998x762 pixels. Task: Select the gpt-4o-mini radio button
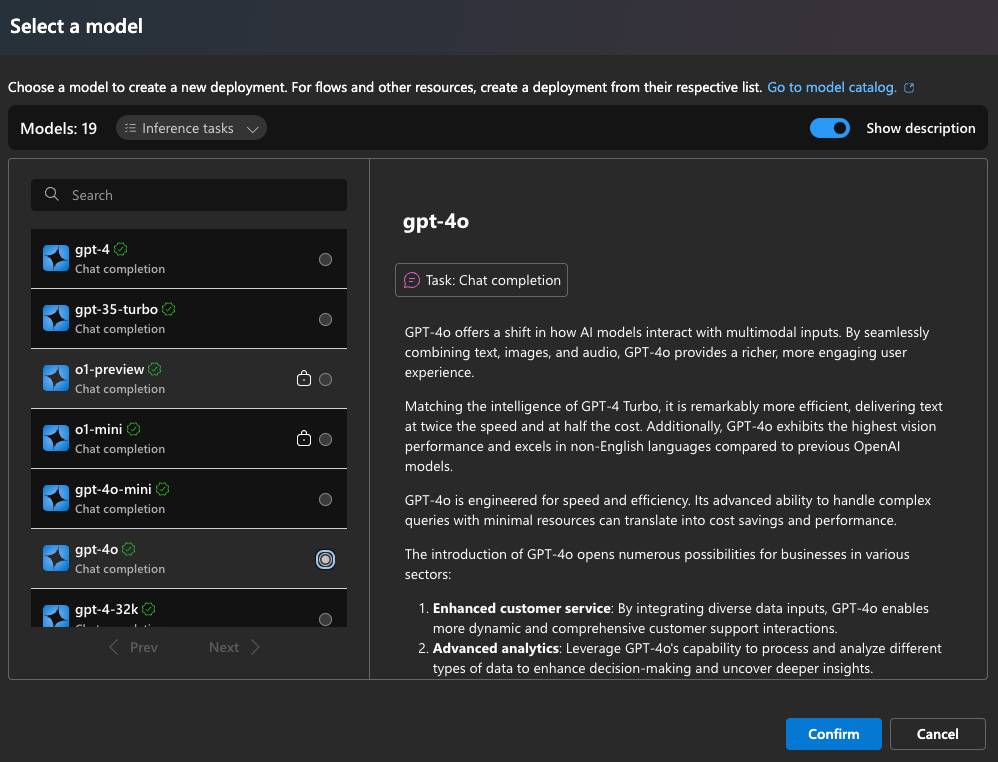tap(325, 499)
